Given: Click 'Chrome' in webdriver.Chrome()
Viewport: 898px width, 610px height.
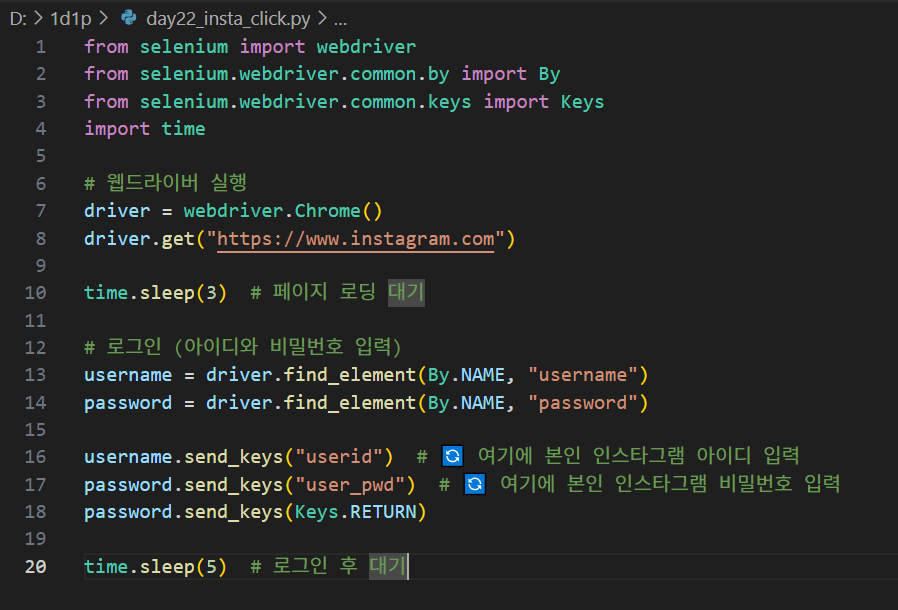Looking at the screenshot, I should pyautogui.click(x=328, y=211).
